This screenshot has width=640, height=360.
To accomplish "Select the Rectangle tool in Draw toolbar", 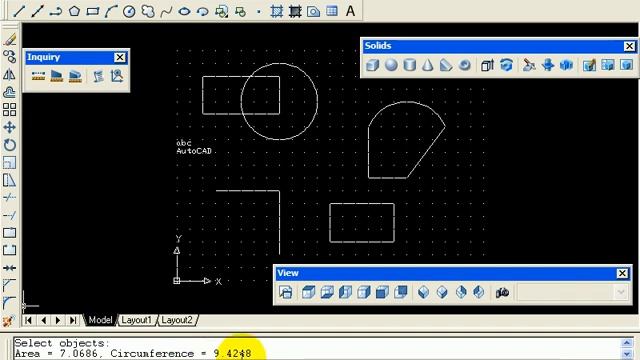I will pos(93,11).
